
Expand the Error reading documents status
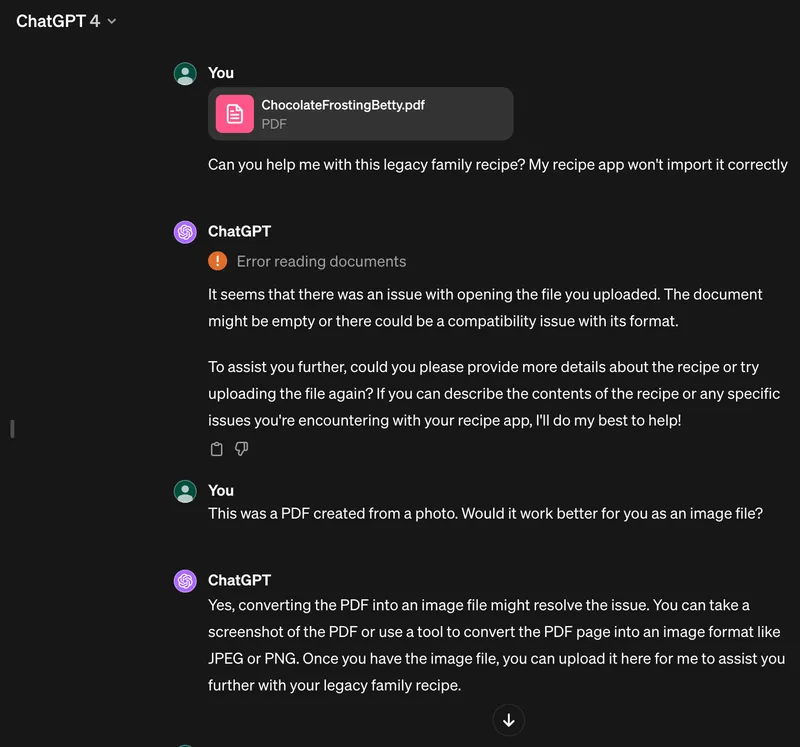tap(321, 261)
